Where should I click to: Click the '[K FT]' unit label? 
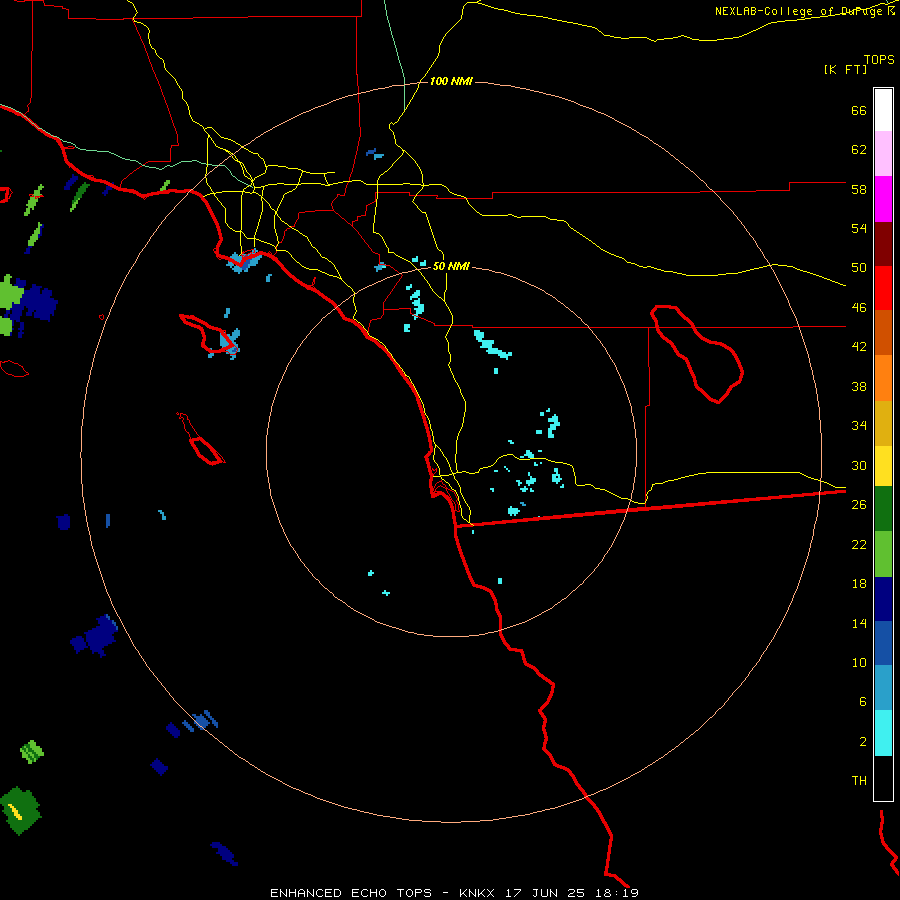coord(845,69)
